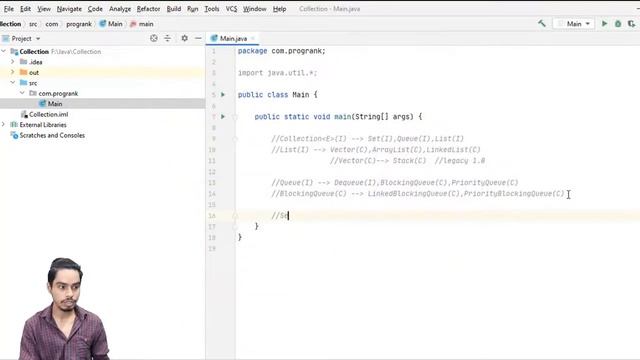The height and width of the screenshot is (360, 640).
Task: Collapse the com.progrank package
Action: [22, 93]
